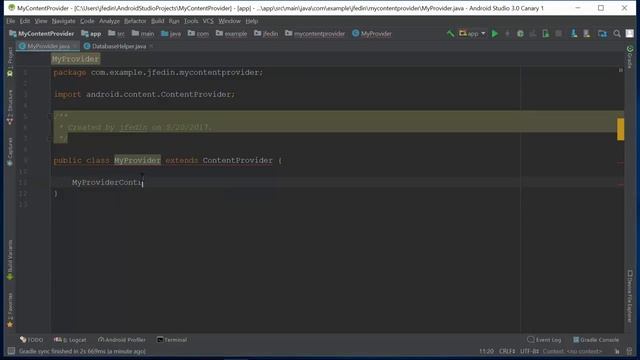Click the red error stripe at class line
This screenshot has width=640, height=360.
tap(620, 163)
